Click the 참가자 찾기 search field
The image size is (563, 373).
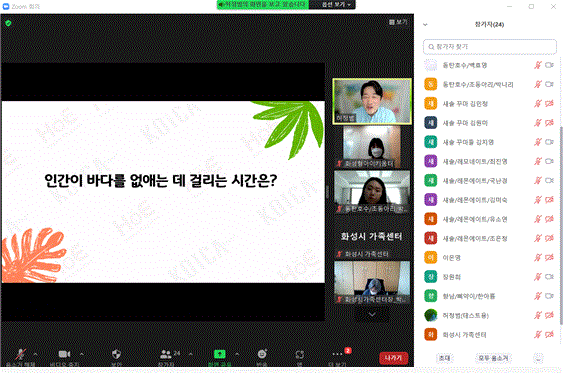coord(490,47)
